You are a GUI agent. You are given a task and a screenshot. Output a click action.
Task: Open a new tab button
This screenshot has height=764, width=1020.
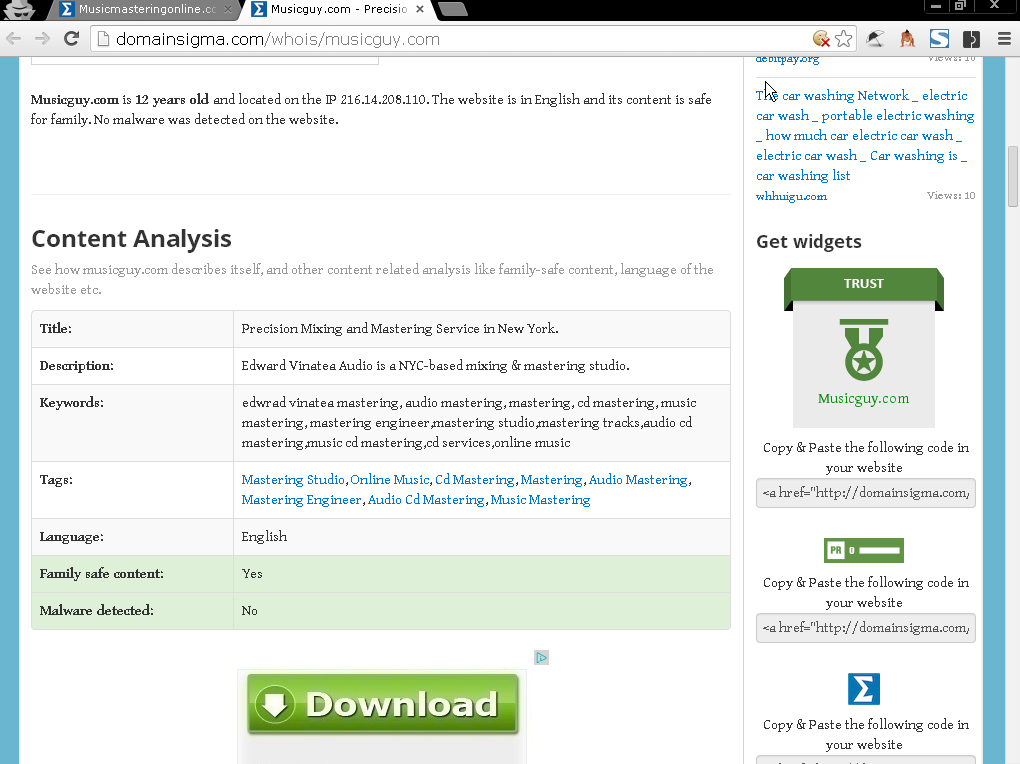(452, 9)
